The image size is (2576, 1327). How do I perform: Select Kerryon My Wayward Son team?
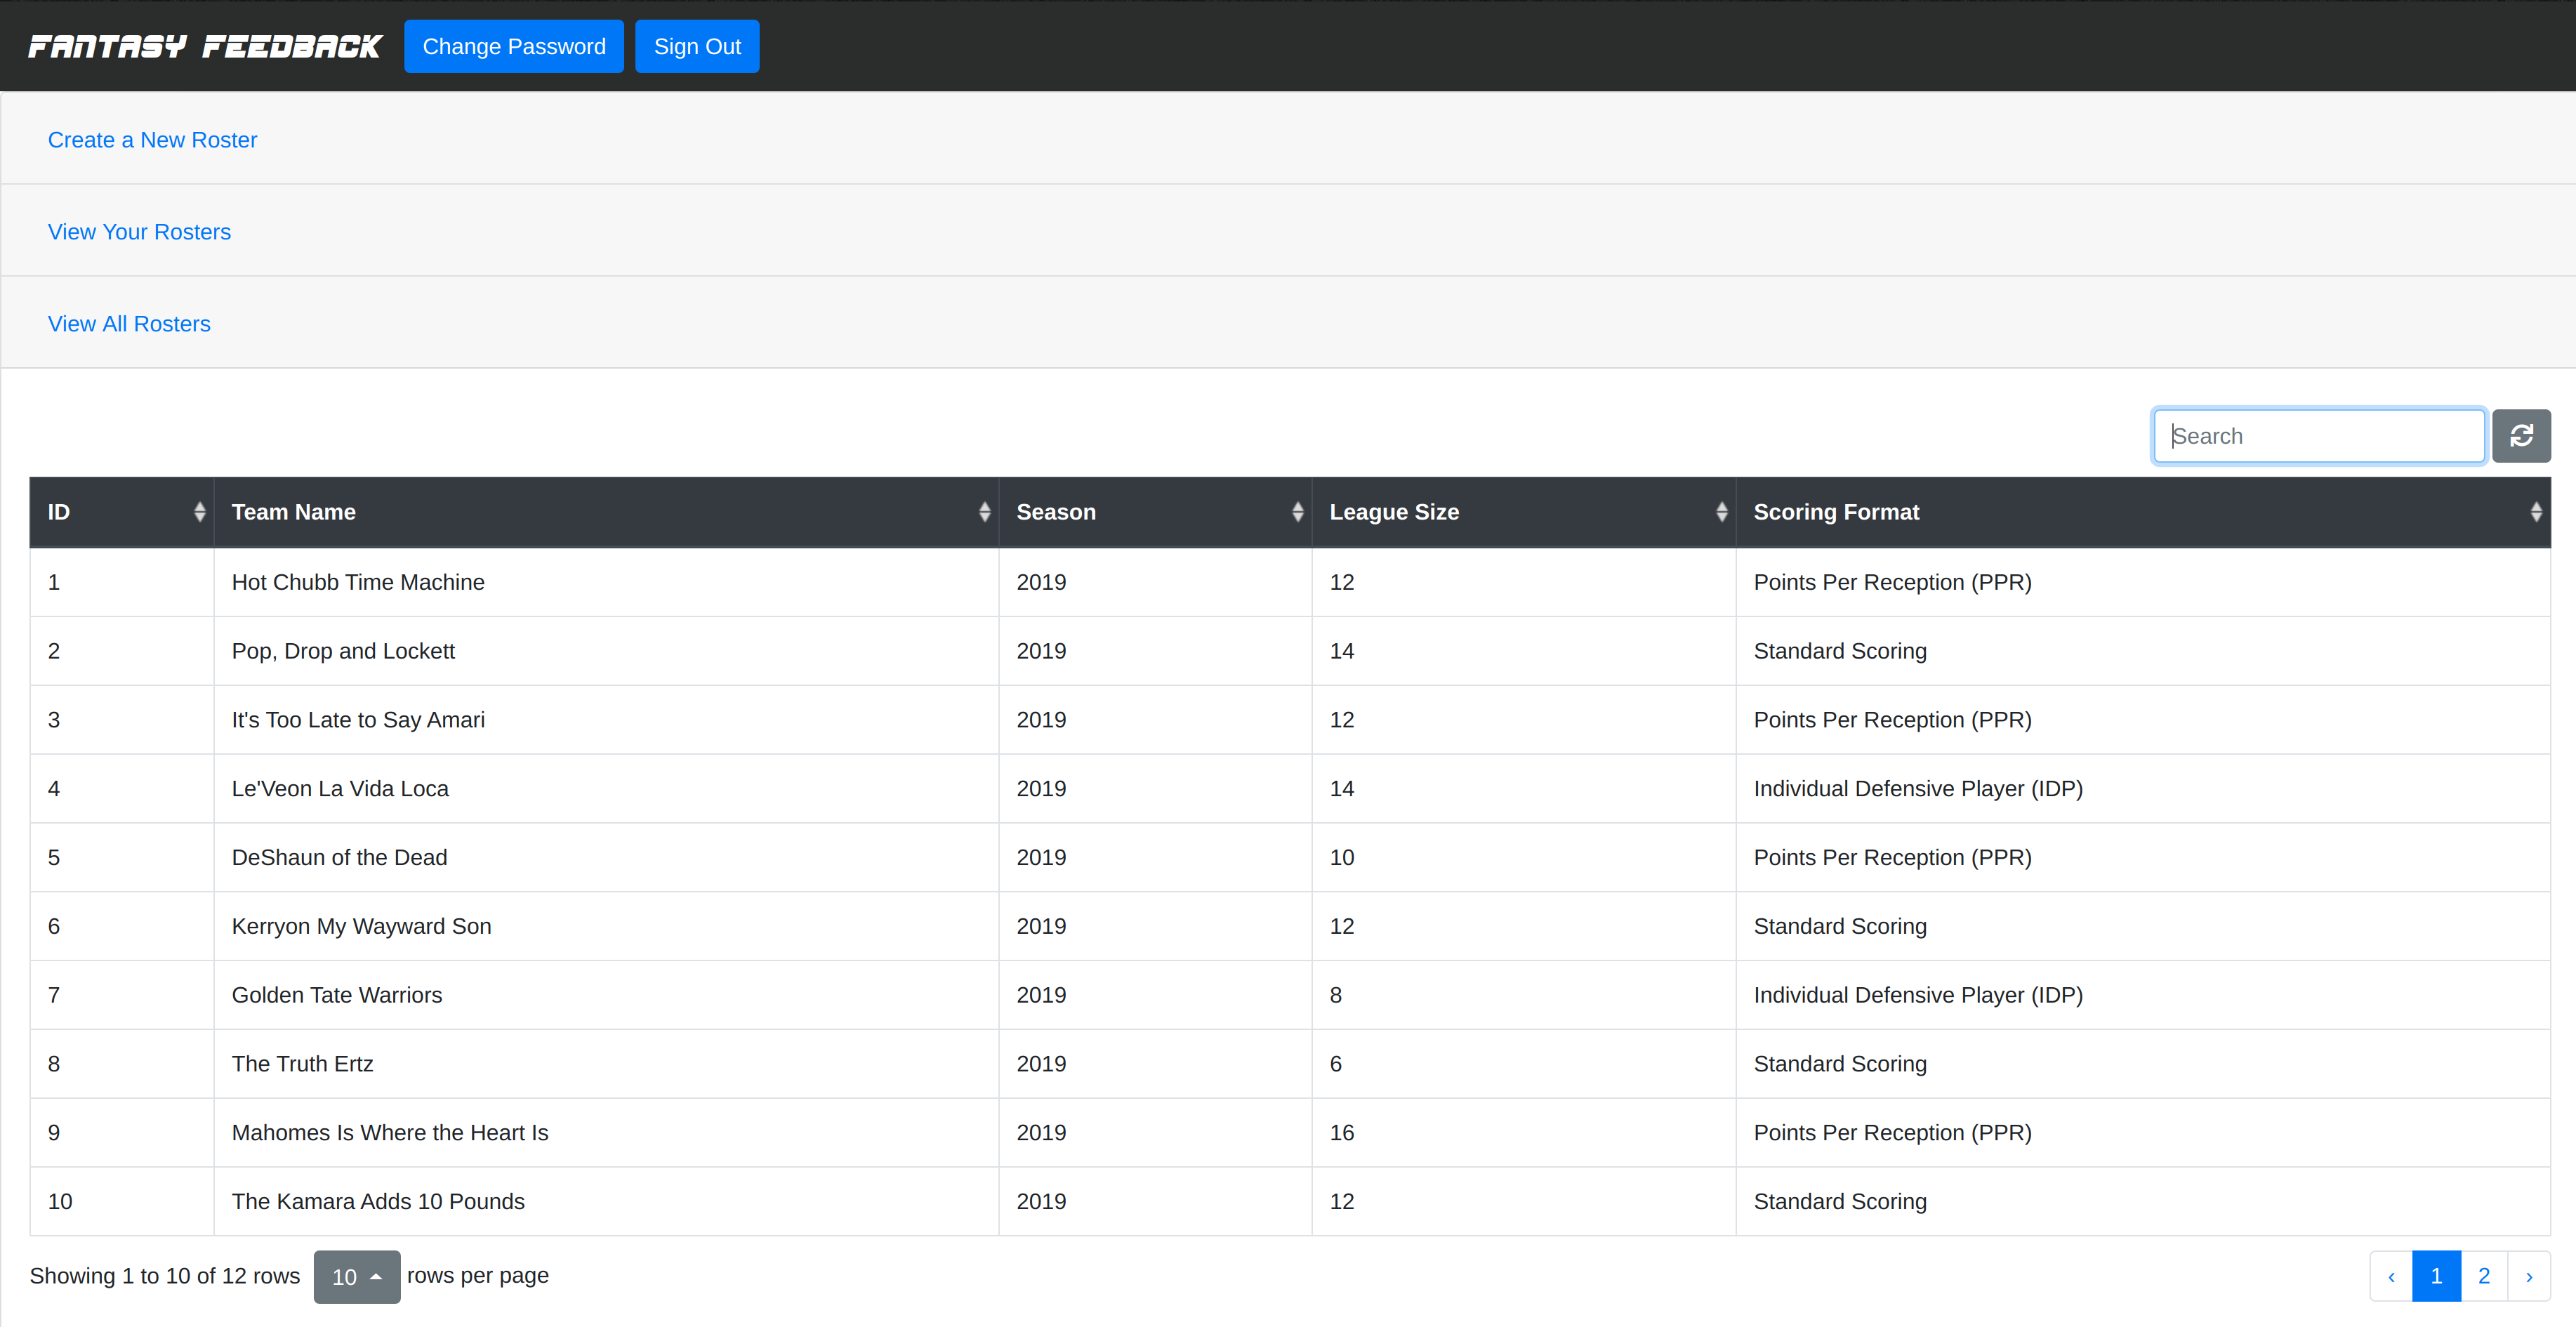pos(361,926)
